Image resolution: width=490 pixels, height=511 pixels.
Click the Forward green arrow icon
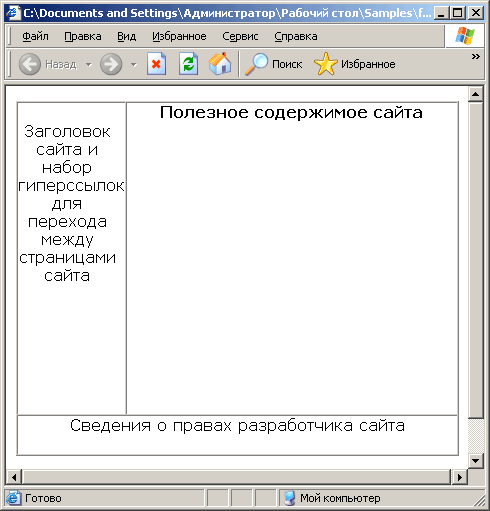111,64
